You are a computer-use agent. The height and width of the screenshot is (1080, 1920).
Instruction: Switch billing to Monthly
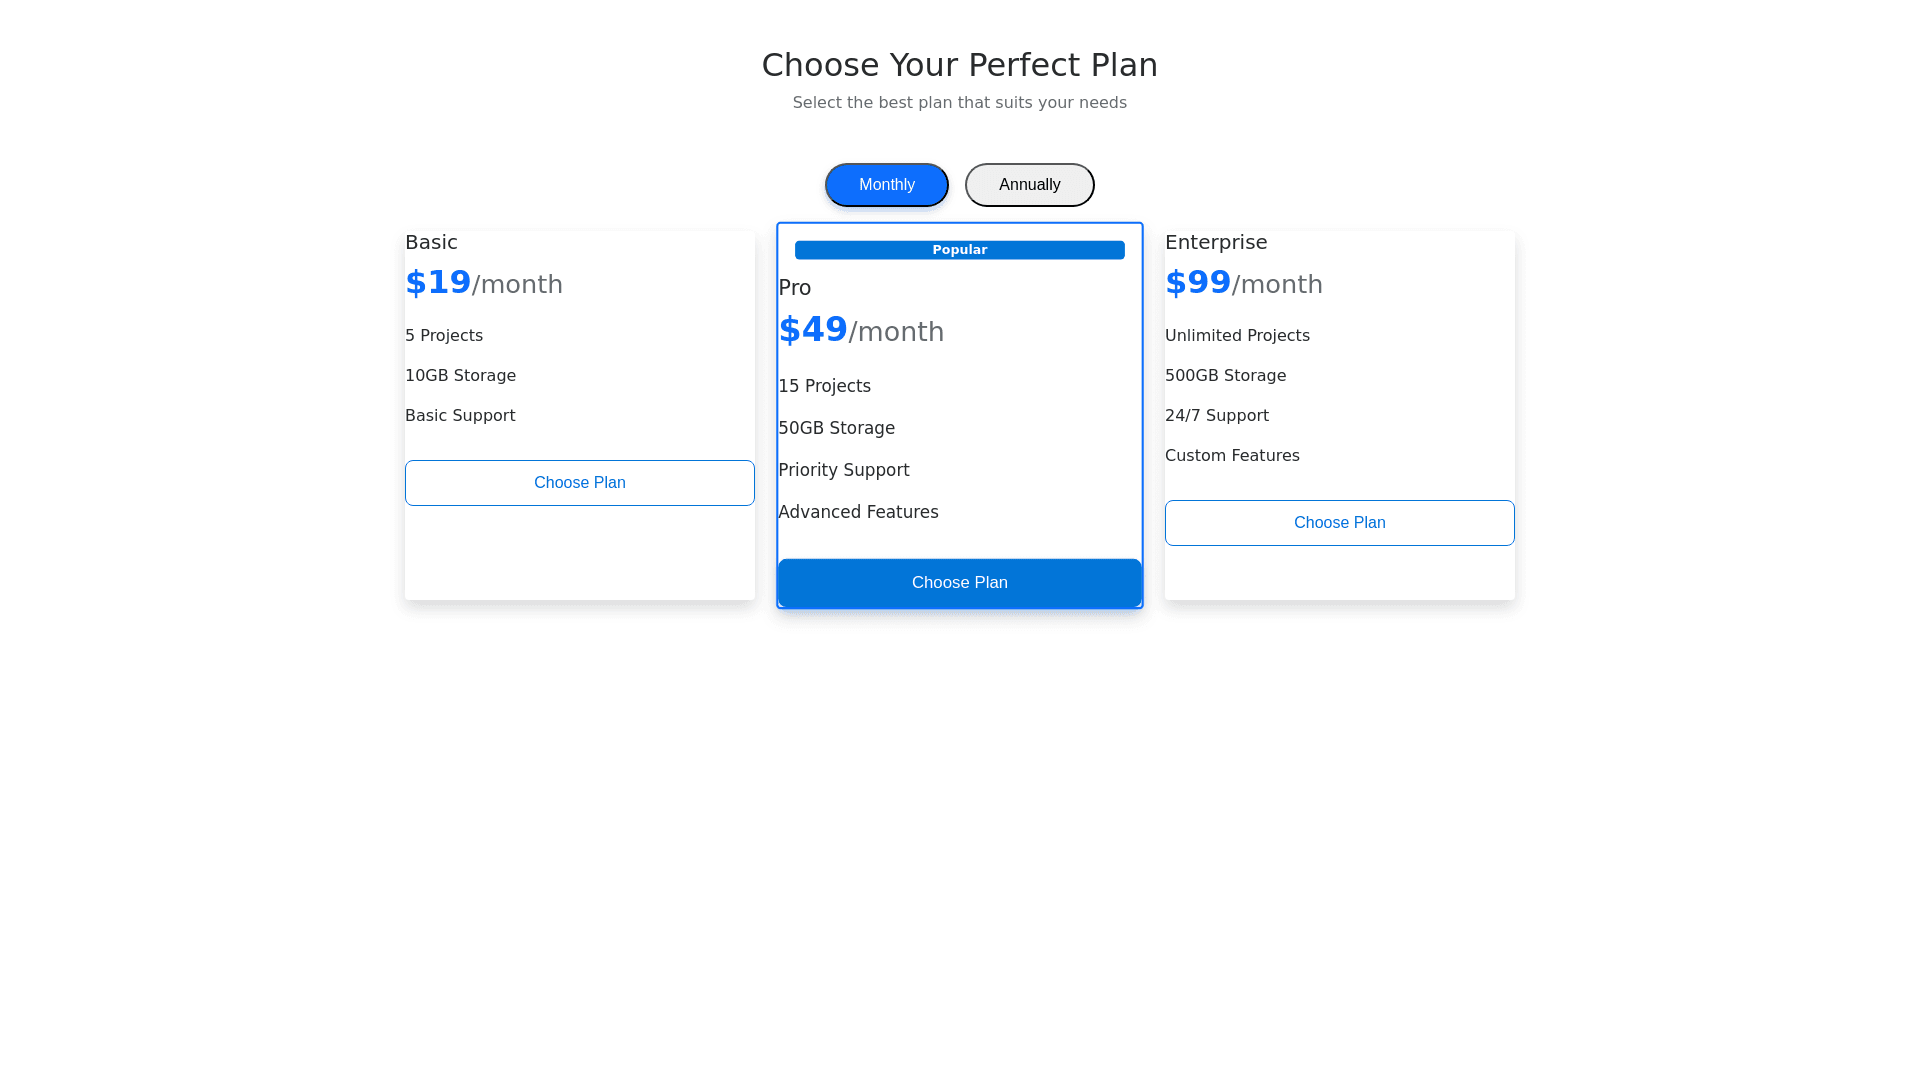click(886, 185)
